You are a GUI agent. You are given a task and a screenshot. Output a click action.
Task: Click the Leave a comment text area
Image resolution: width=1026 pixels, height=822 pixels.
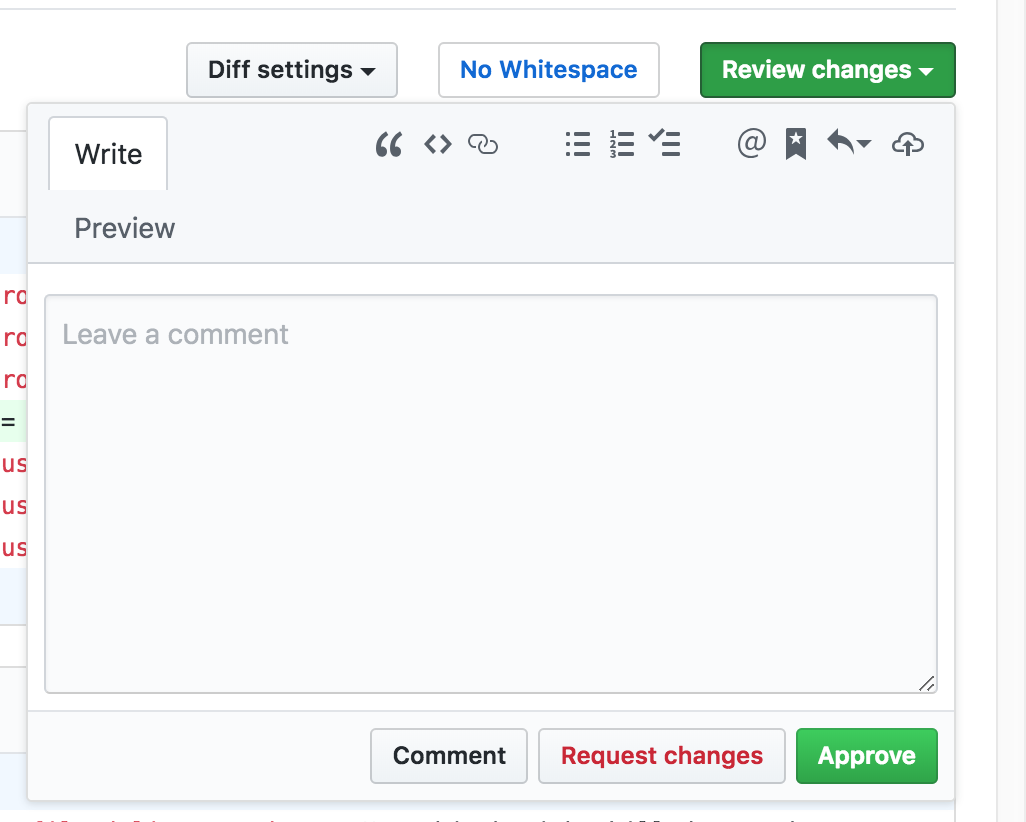491,493
